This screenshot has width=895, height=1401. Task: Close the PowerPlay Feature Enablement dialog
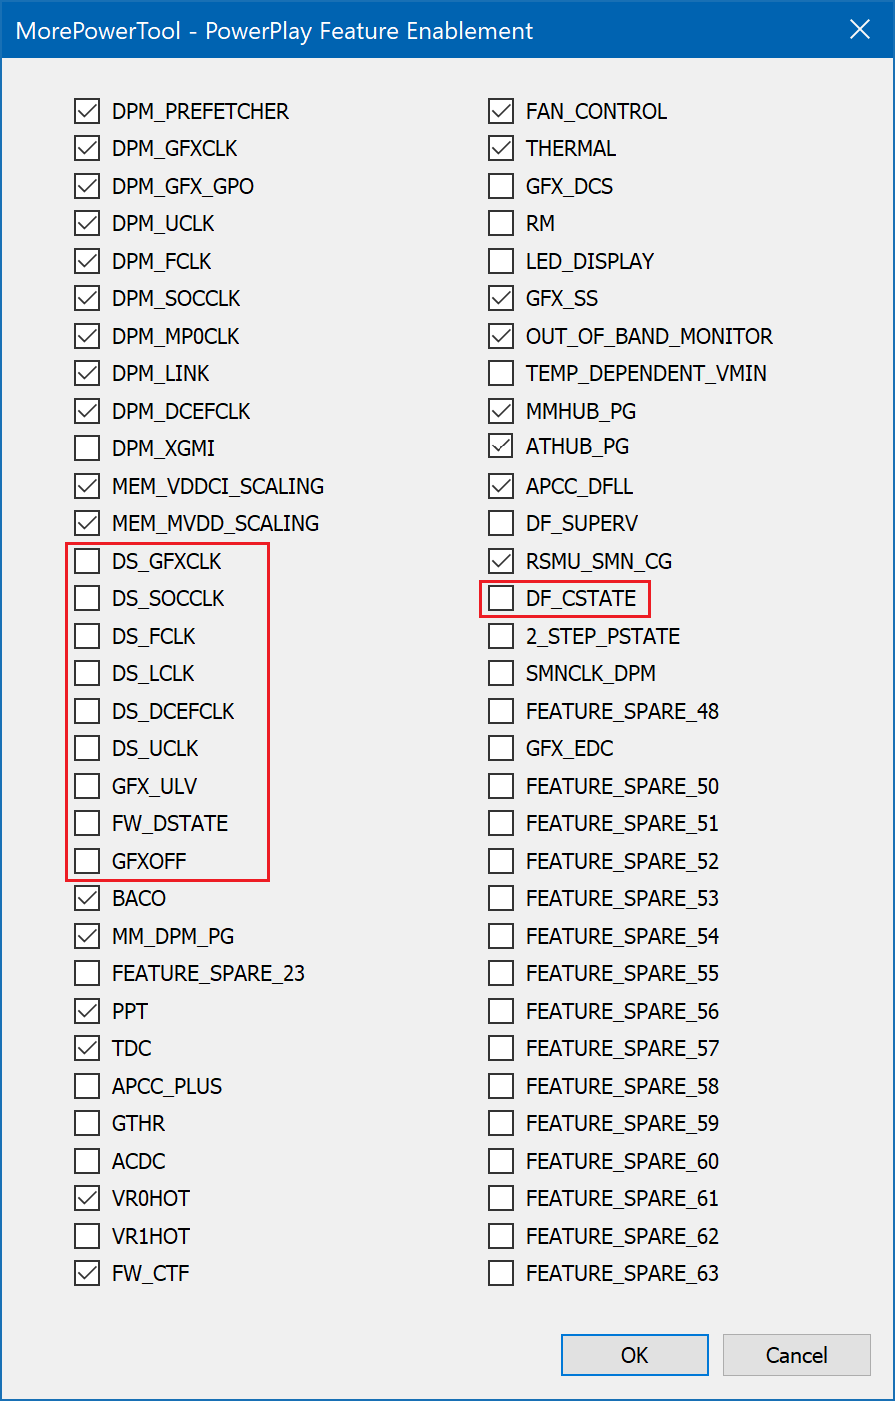click(x=859, y=30)
